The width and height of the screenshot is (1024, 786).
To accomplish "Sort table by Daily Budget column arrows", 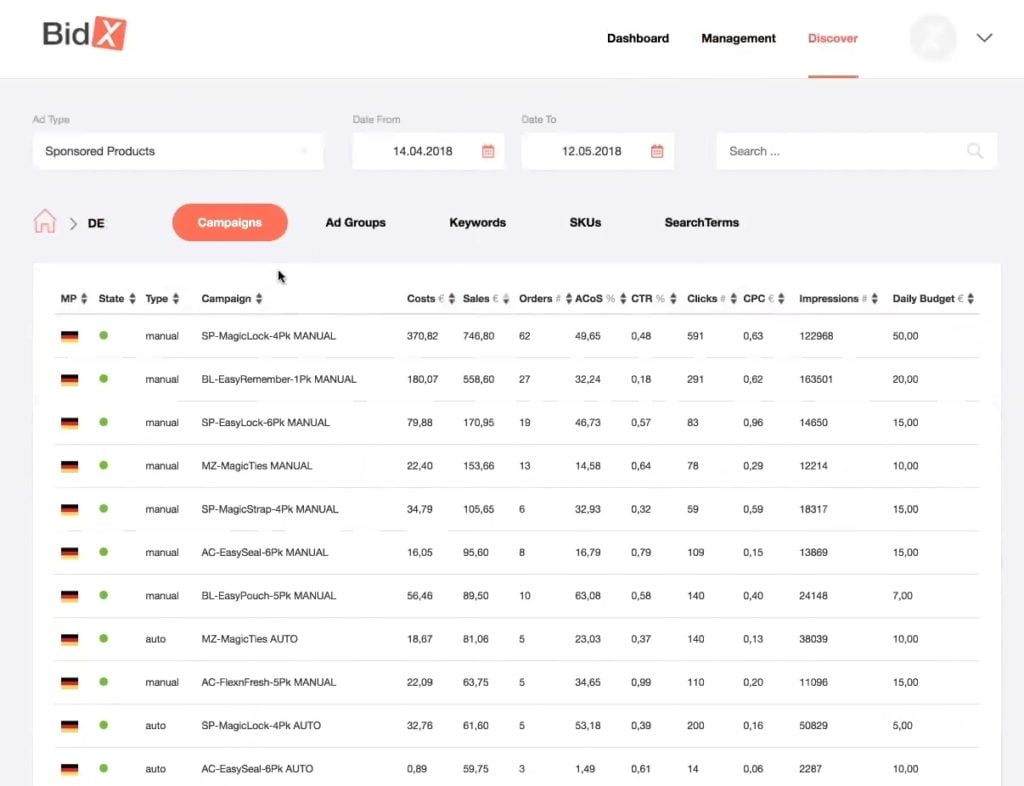I will coord(970,299).
